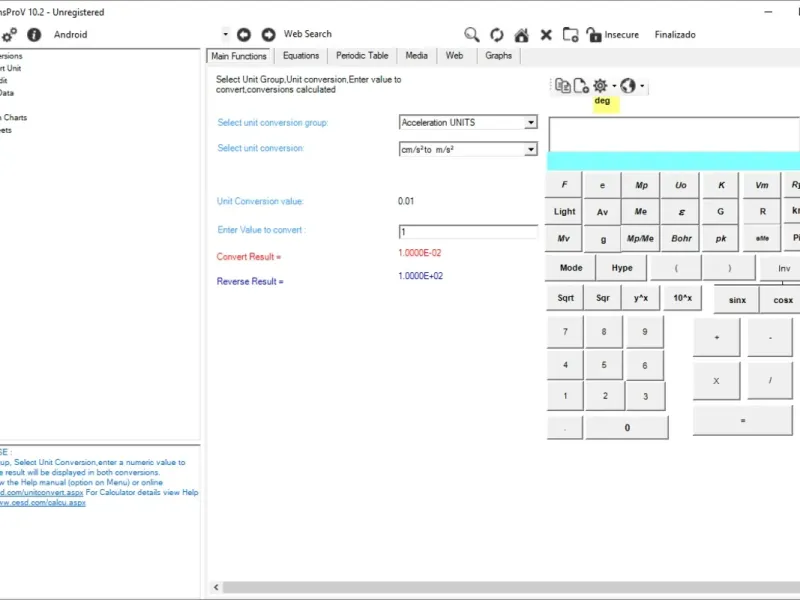Go forward with the right arrow icon
The width and height of the screenshot is (800, 600).
click(268, 34)
